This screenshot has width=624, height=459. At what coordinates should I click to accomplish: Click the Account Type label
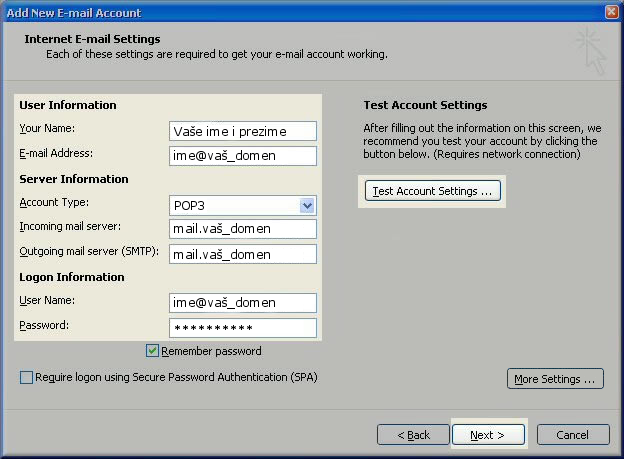[54, 203]
